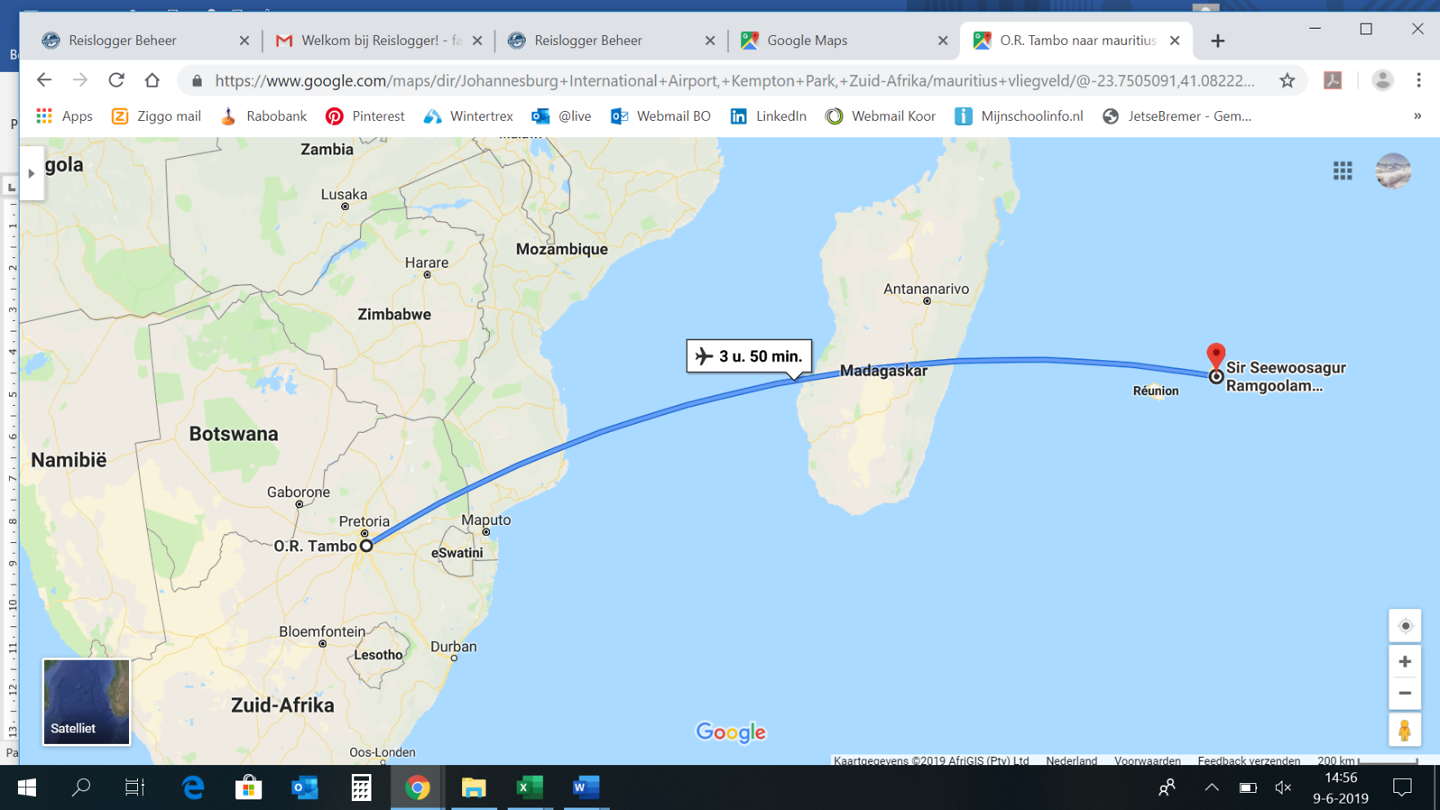Zoom in with the map plus button

[x=1405, y=662]
